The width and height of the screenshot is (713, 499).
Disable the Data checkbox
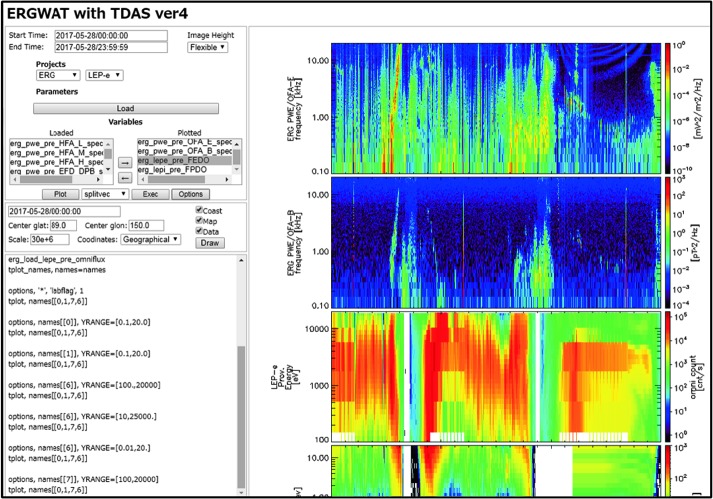point(201,231)
